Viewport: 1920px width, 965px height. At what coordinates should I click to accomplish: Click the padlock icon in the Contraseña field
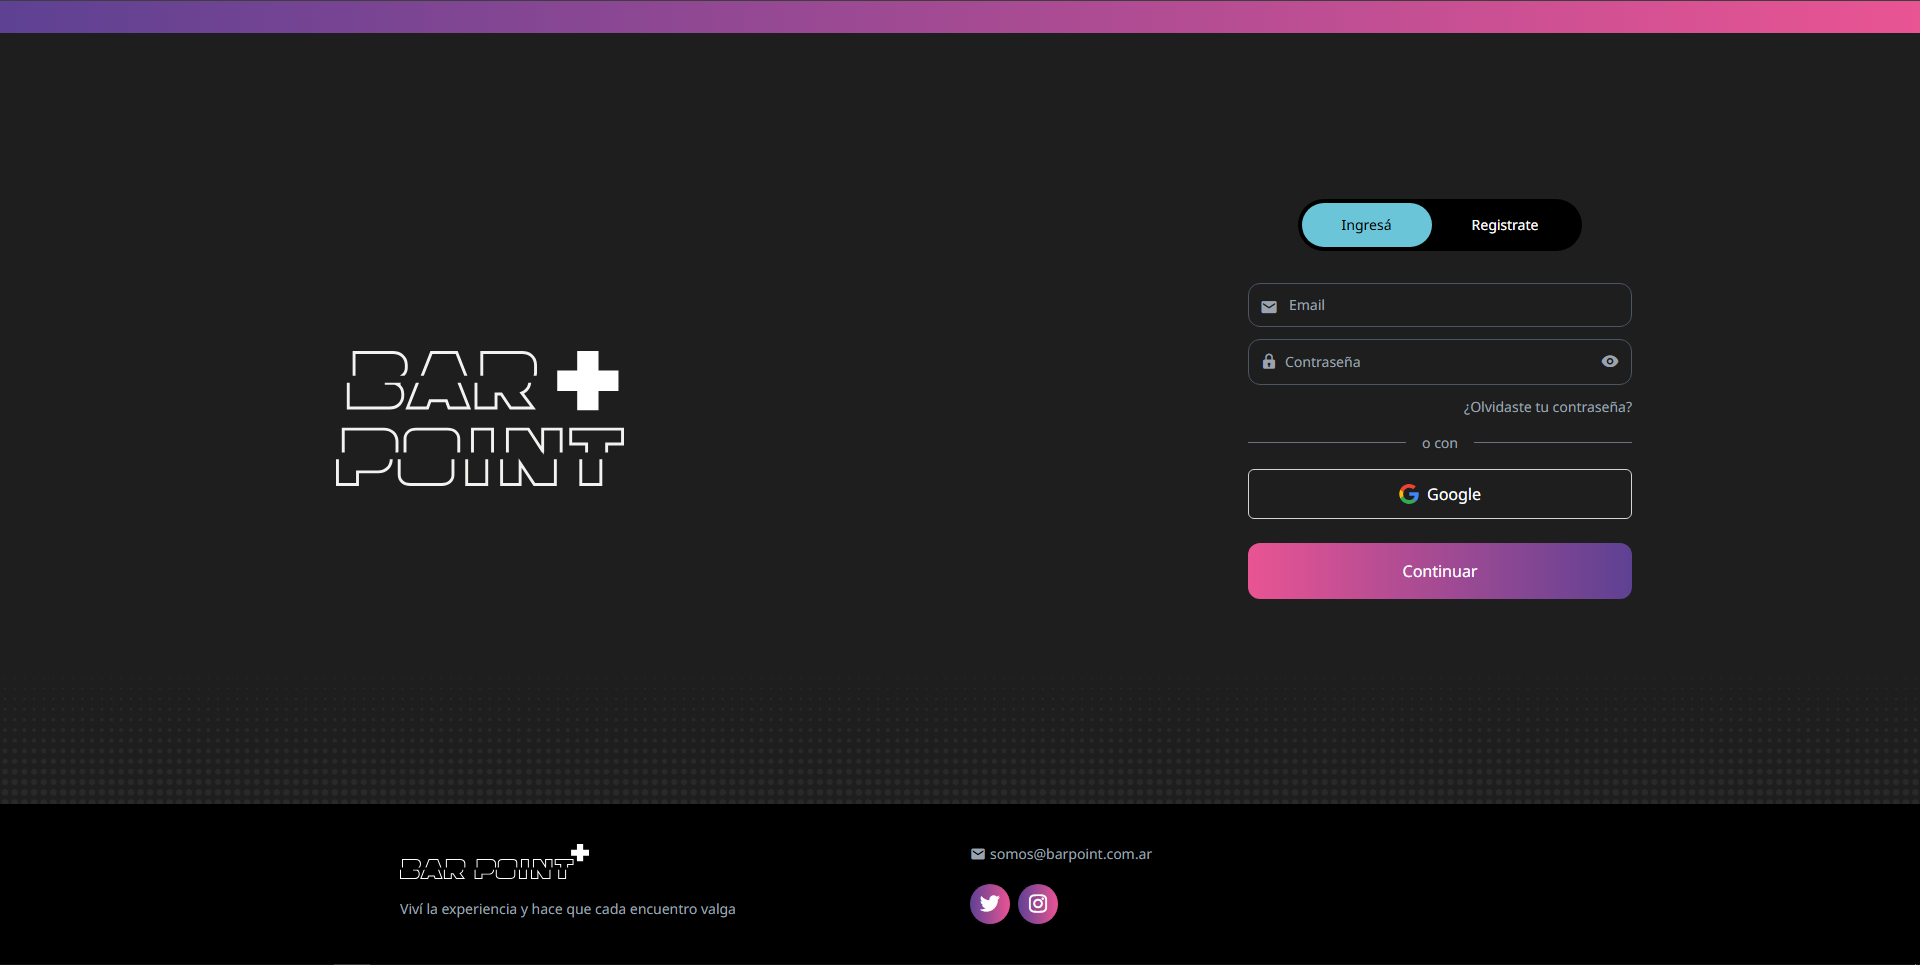1268,362
